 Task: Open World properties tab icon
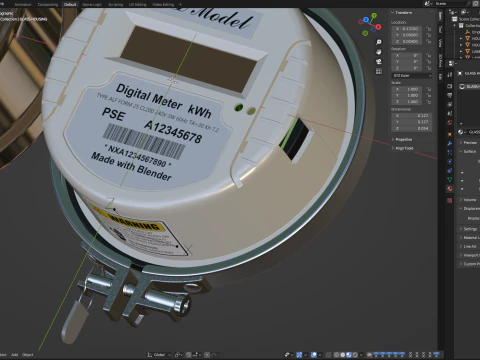point(450,122)
